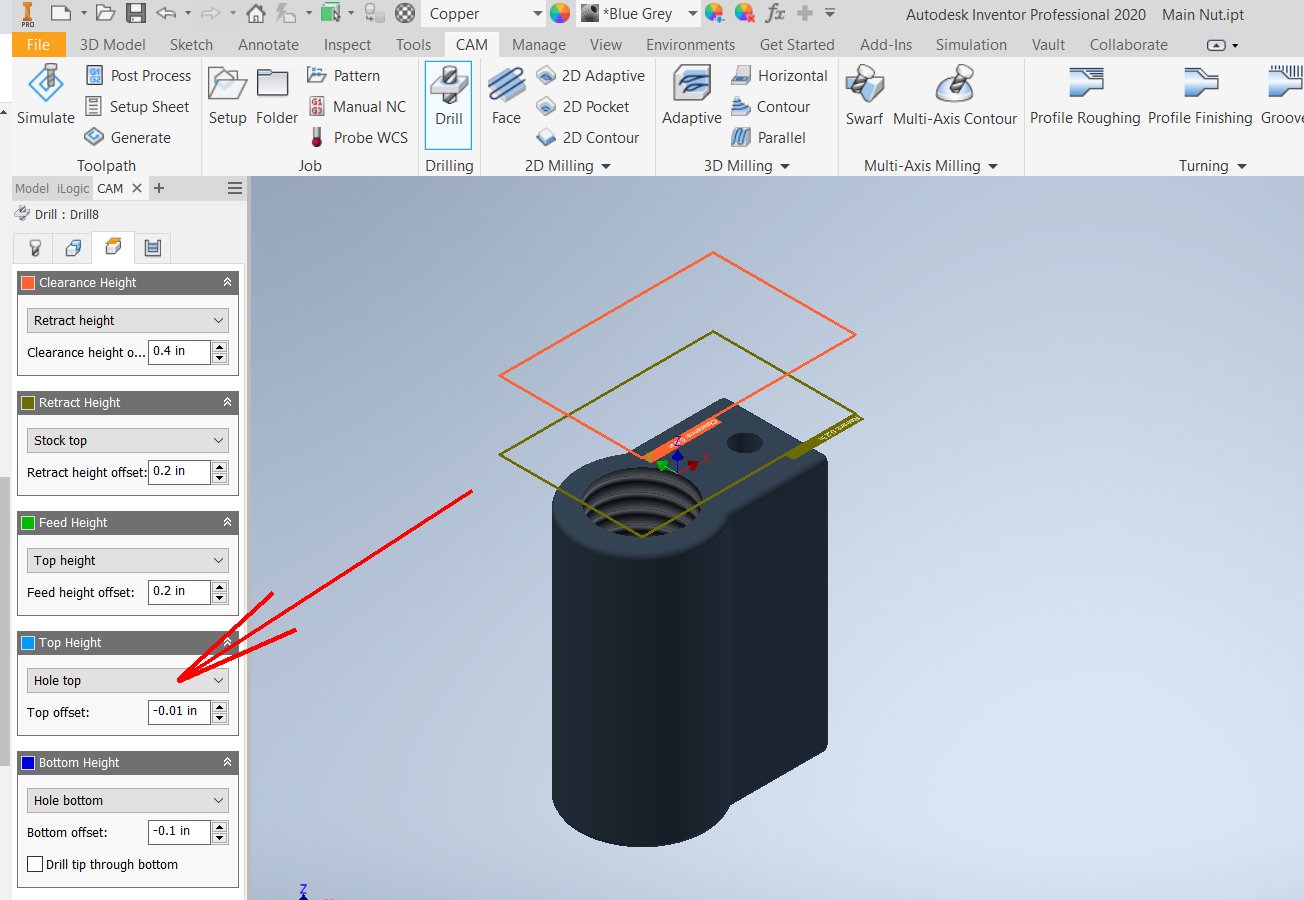Select the 2D Adaptive clearing tool
Screen dimensions: 1304x900
coord(590,75)
